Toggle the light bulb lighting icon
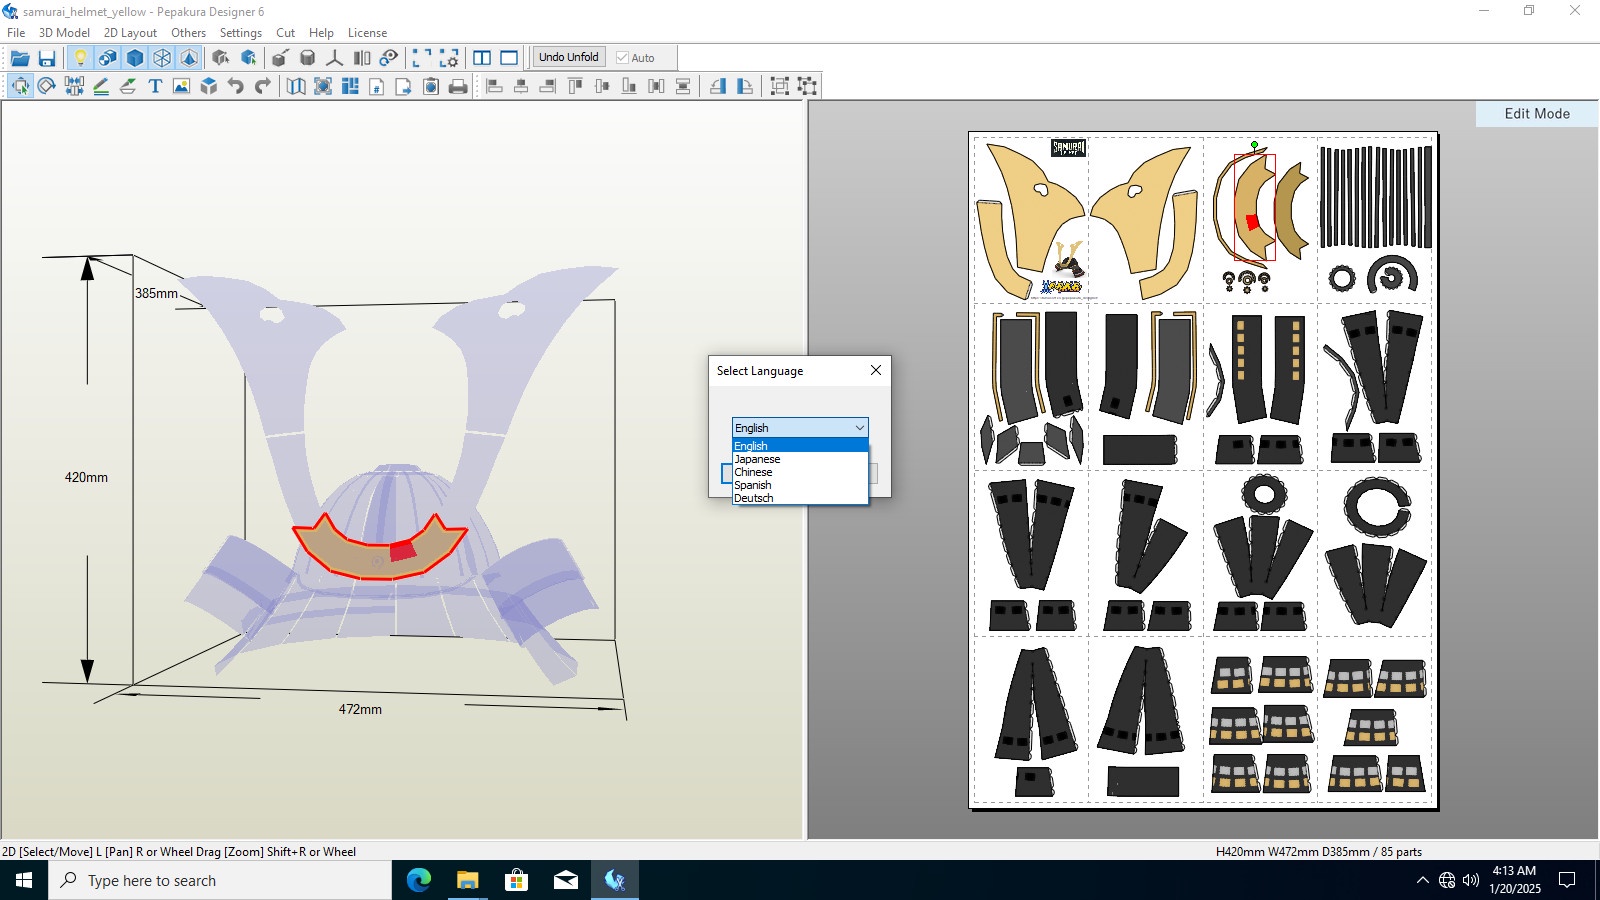This screenshot has width=1600, height=900. 81,58
